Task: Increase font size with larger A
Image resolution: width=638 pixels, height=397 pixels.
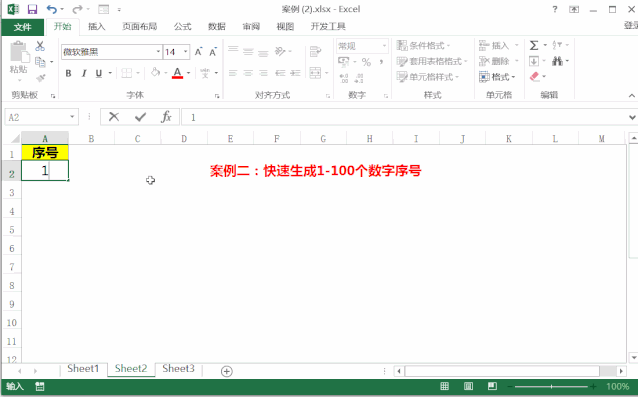Action: point(198,52)
